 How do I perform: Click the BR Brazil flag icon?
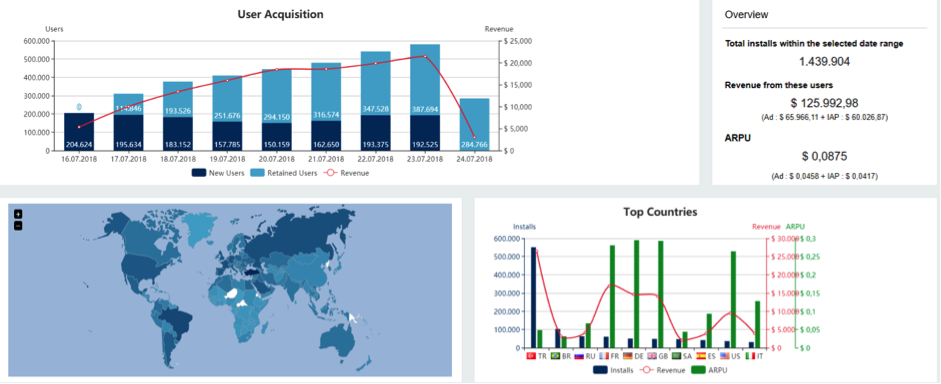point(556,356)
